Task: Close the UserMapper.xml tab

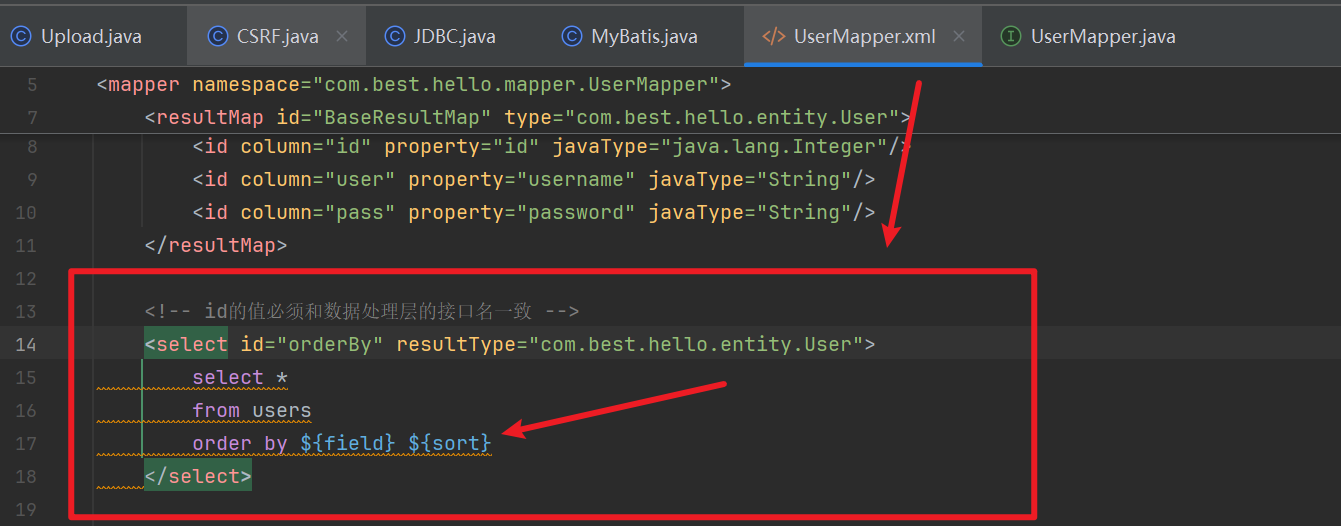Action: [x=959, y=37]
